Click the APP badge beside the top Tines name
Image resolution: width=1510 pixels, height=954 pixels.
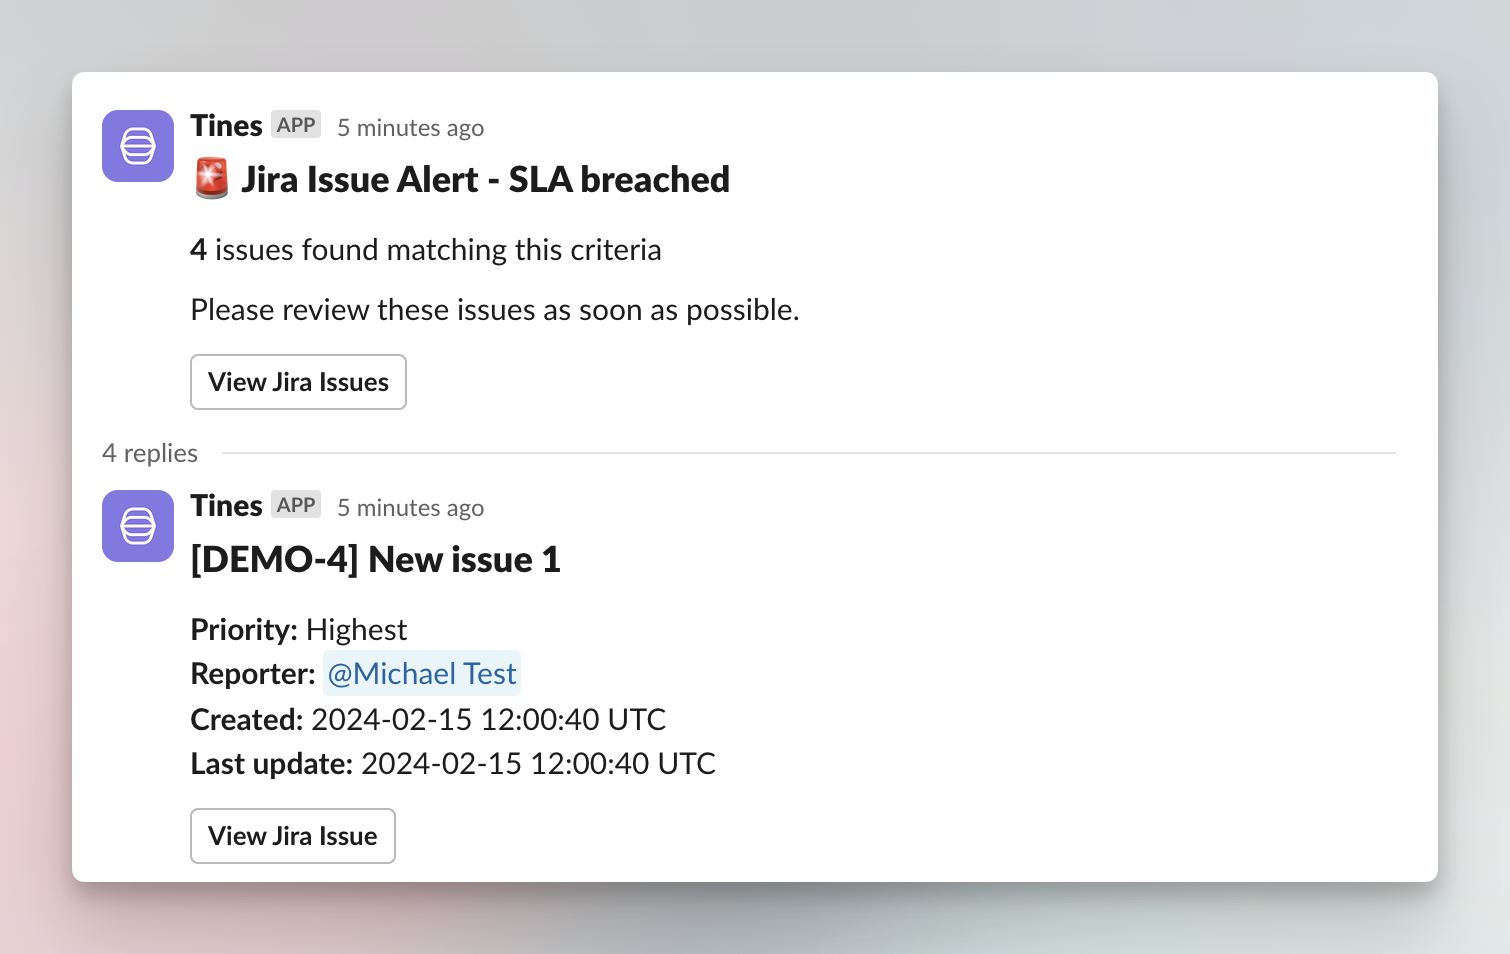[x=296, y=125]
